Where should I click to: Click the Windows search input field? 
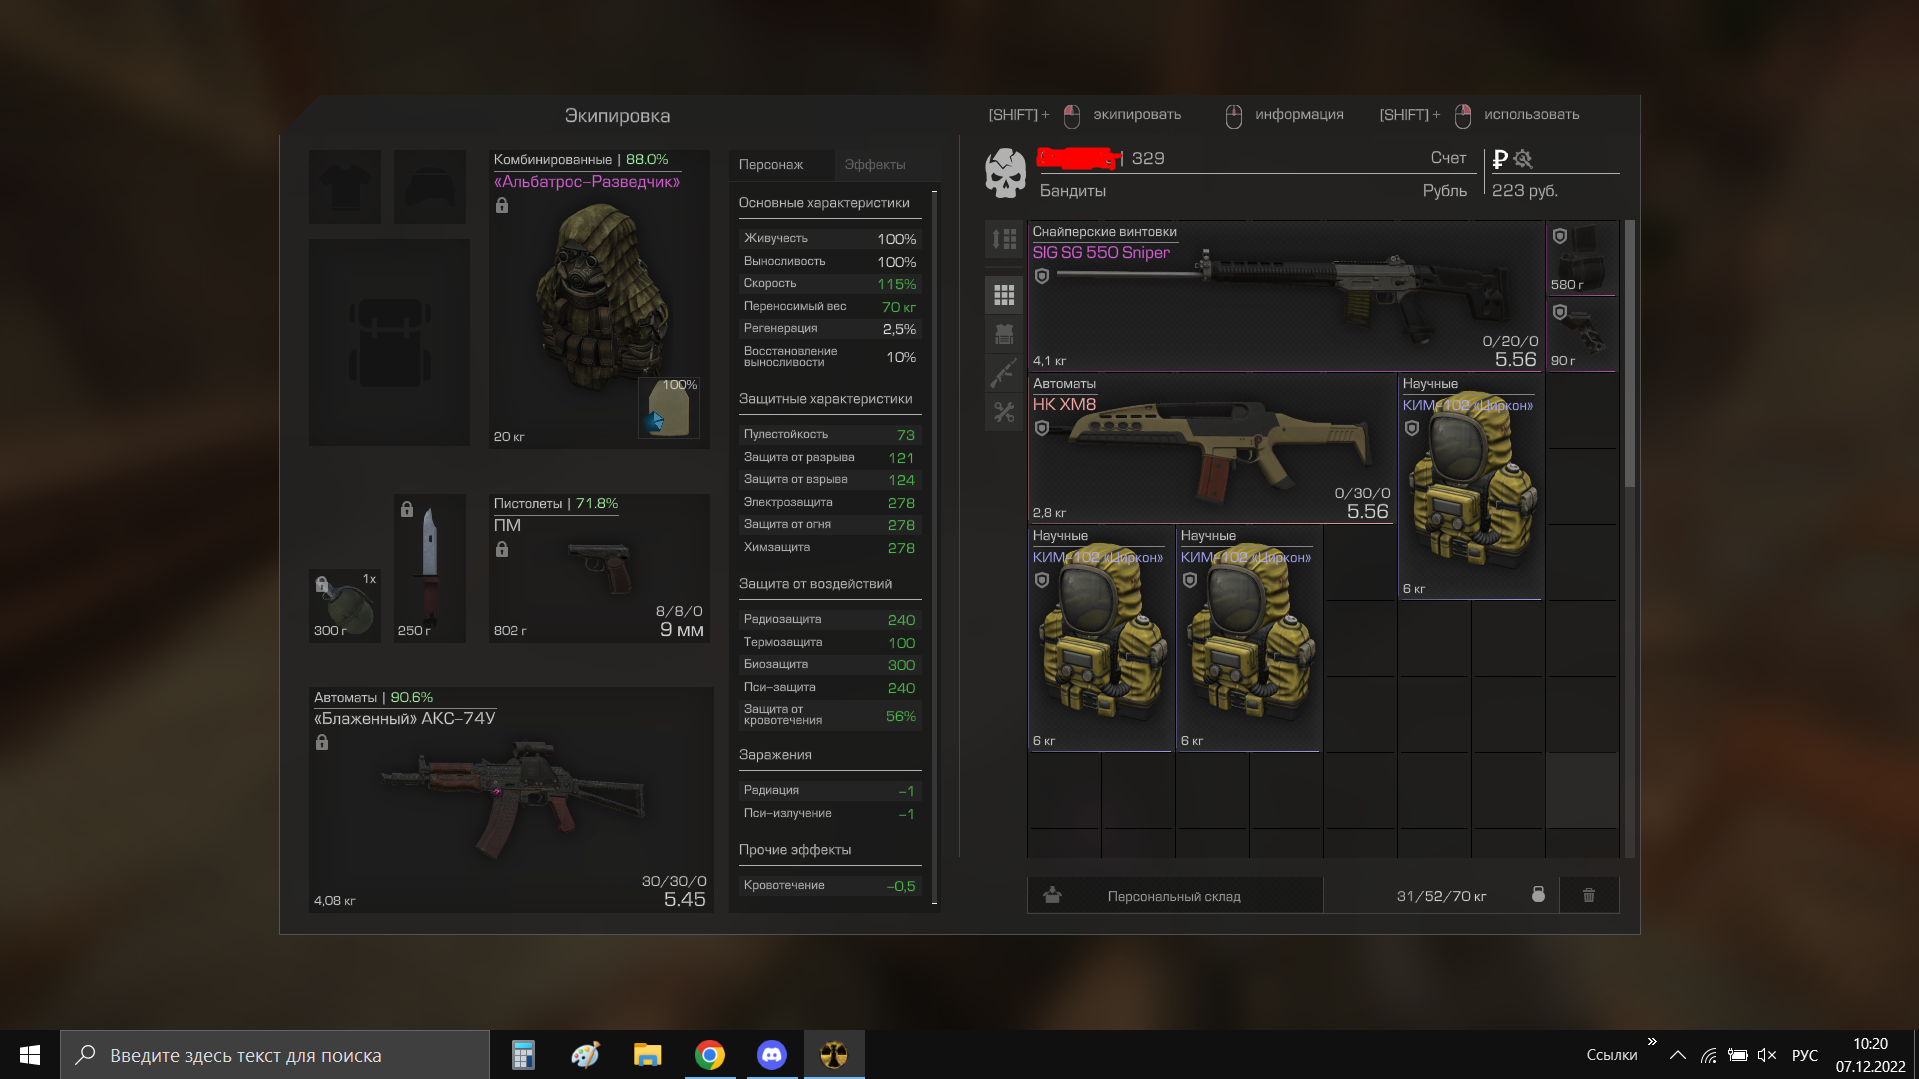pos(275,1055)
